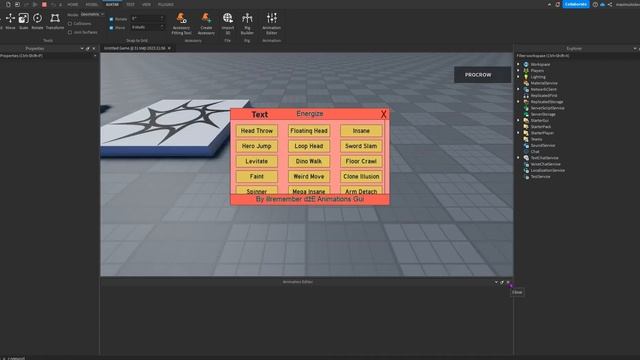The height and width of the screenshot is (360, 640).
Task: Expand the NetworkClient tree node
Action: [x=518, y=89]
